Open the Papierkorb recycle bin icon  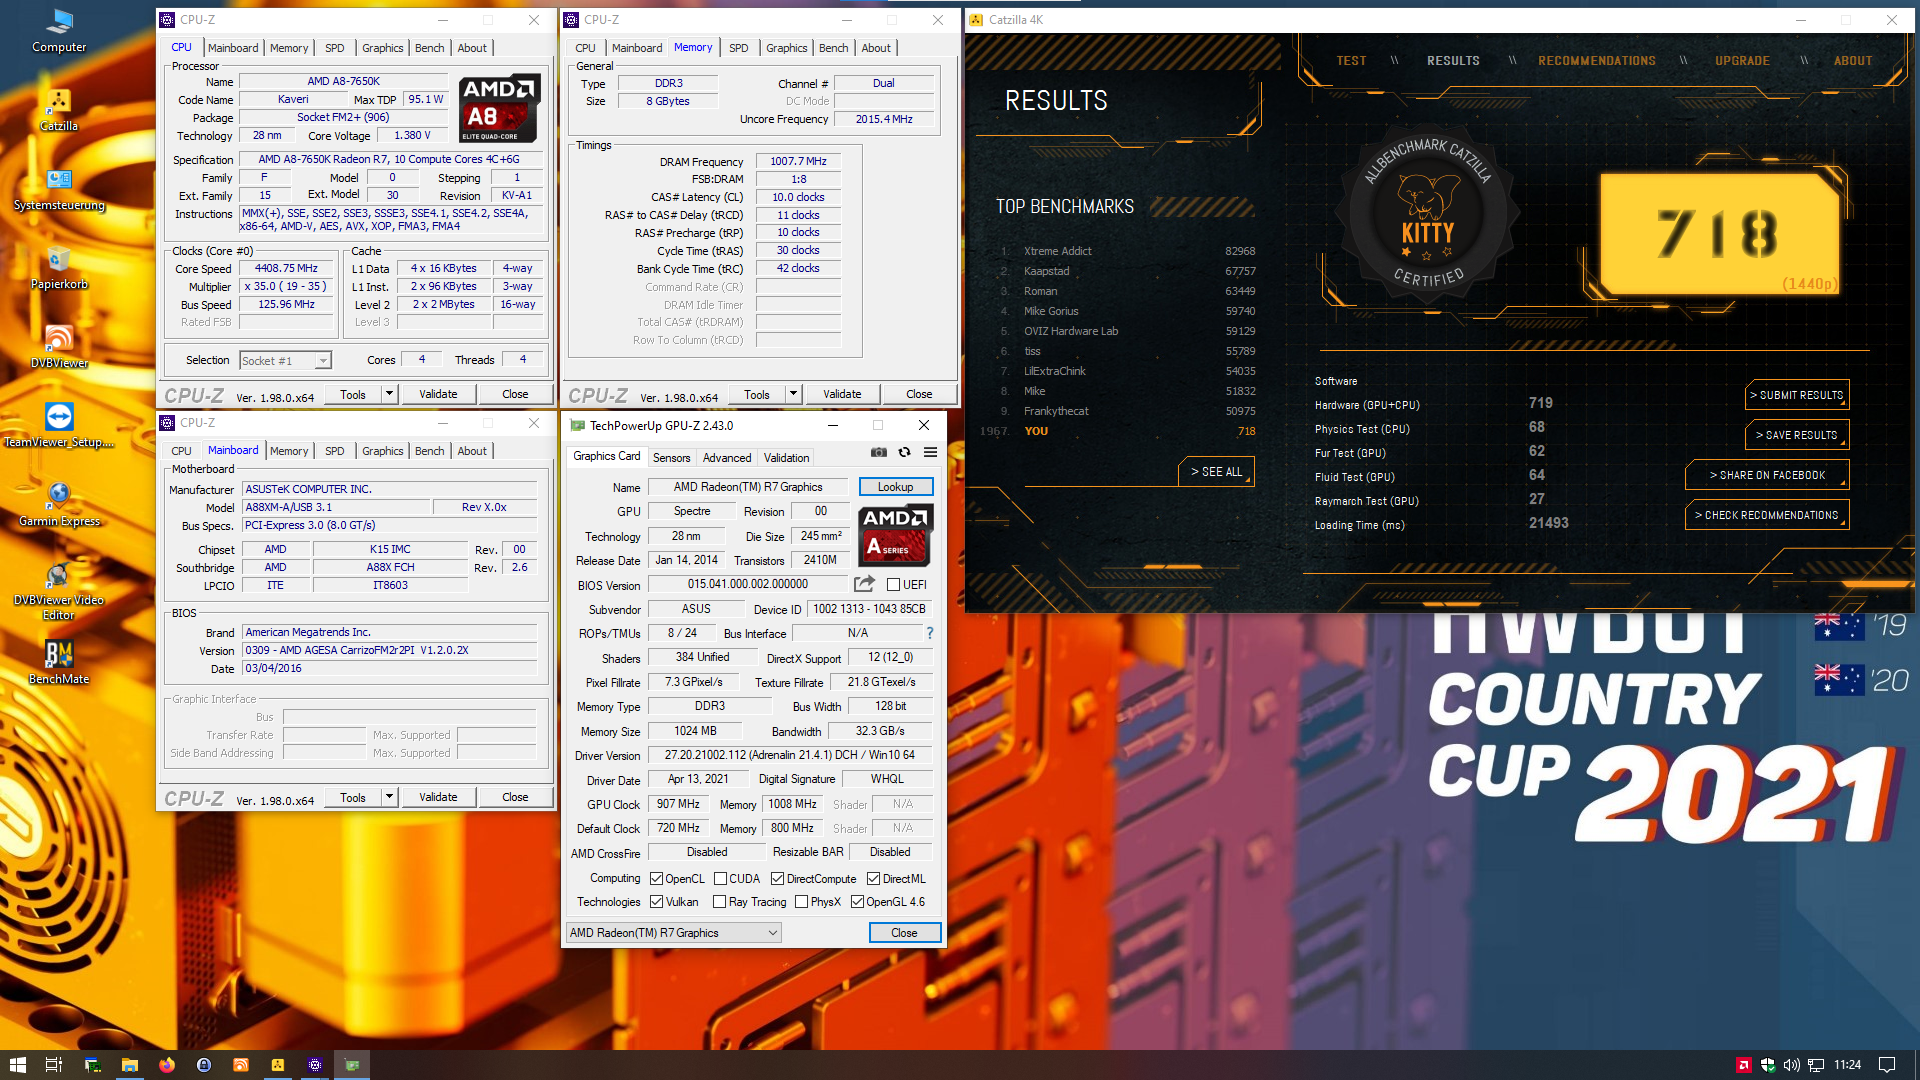(59, 268)
